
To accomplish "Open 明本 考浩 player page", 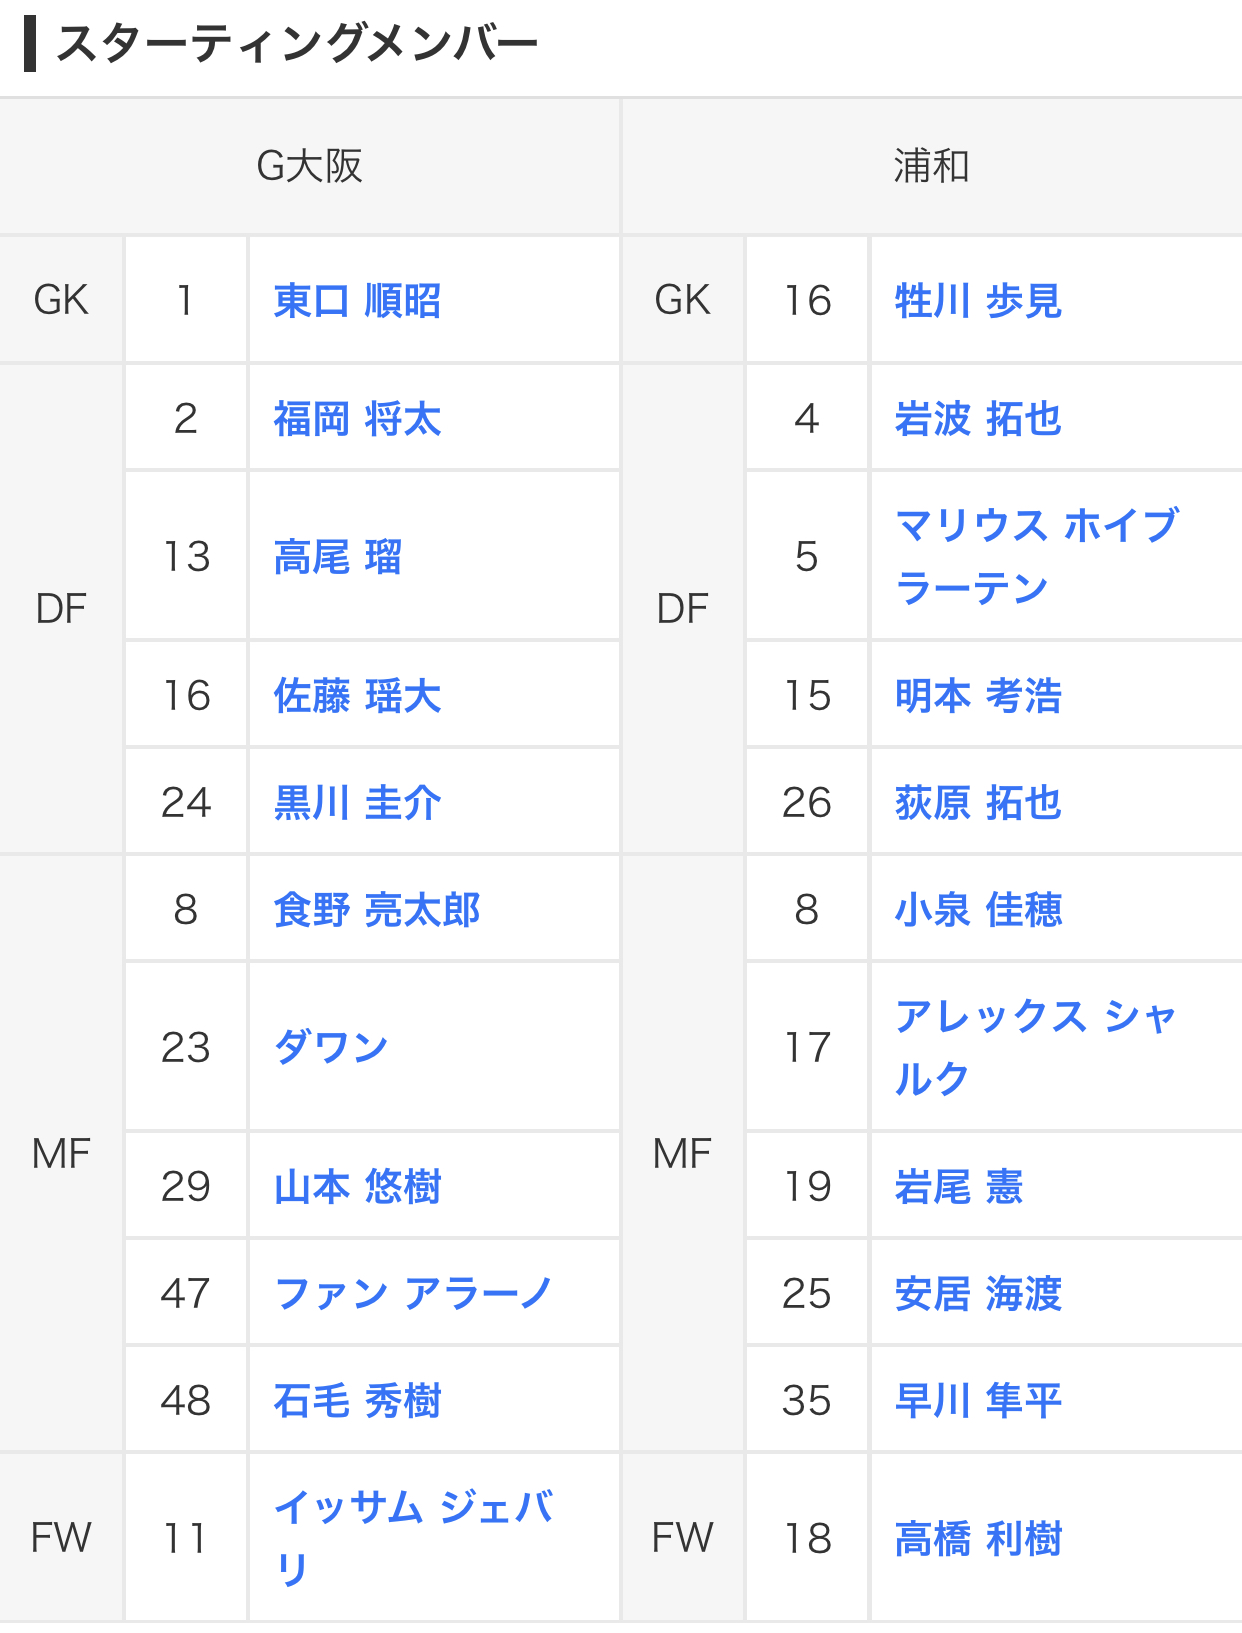I will pos(977,696).
